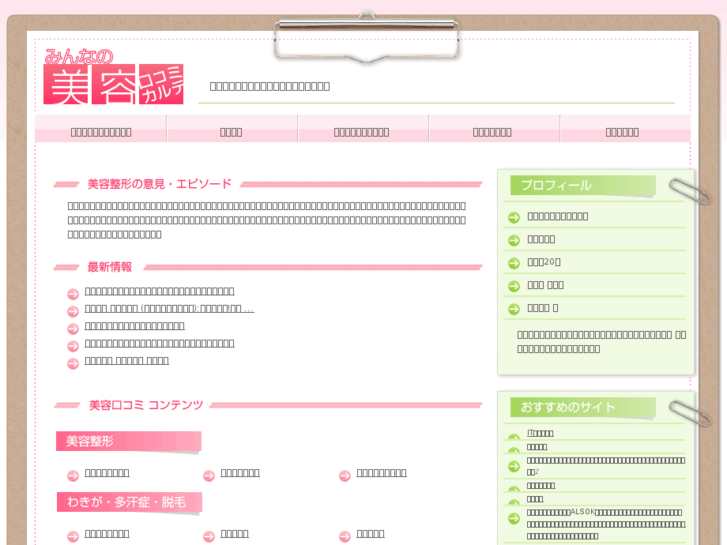Open the first link under the 美容整形 category
This screenshot has width=727, height=545.
click(107, 473)
